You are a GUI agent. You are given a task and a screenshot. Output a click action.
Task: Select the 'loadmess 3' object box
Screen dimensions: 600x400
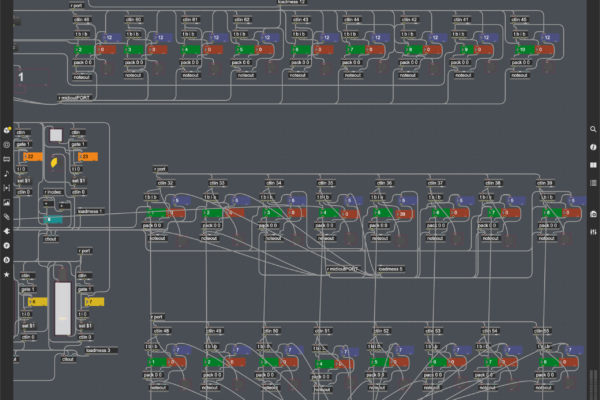tap(102, 350)
